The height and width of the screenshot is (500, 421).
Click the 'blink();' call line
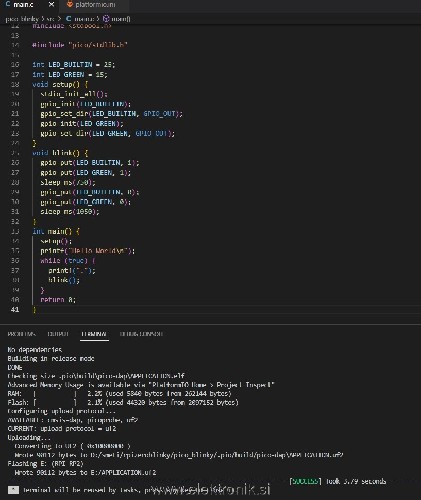(64, 280)
